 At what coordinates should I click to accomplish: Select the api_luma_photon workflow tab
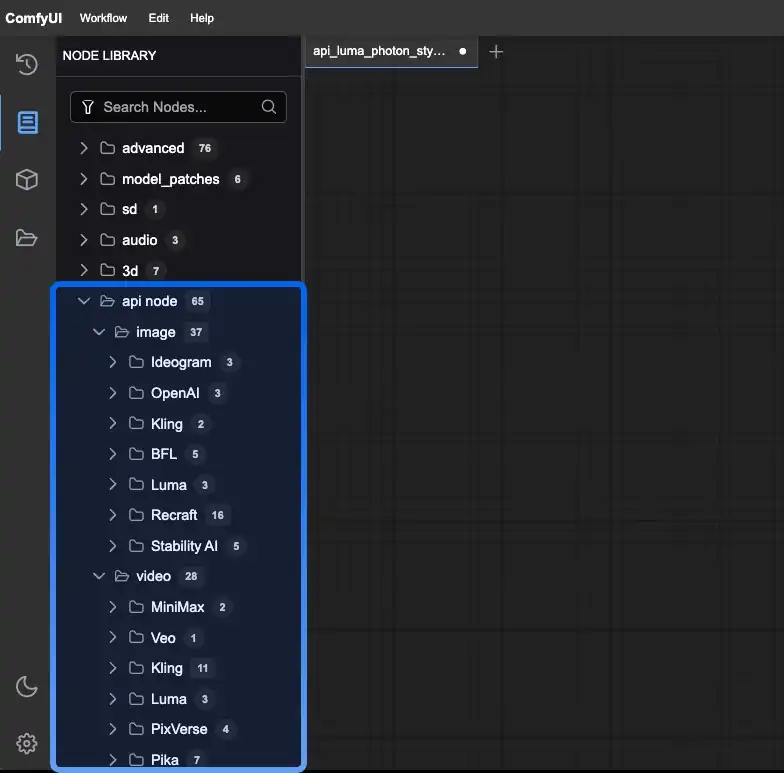coord(378,51)
